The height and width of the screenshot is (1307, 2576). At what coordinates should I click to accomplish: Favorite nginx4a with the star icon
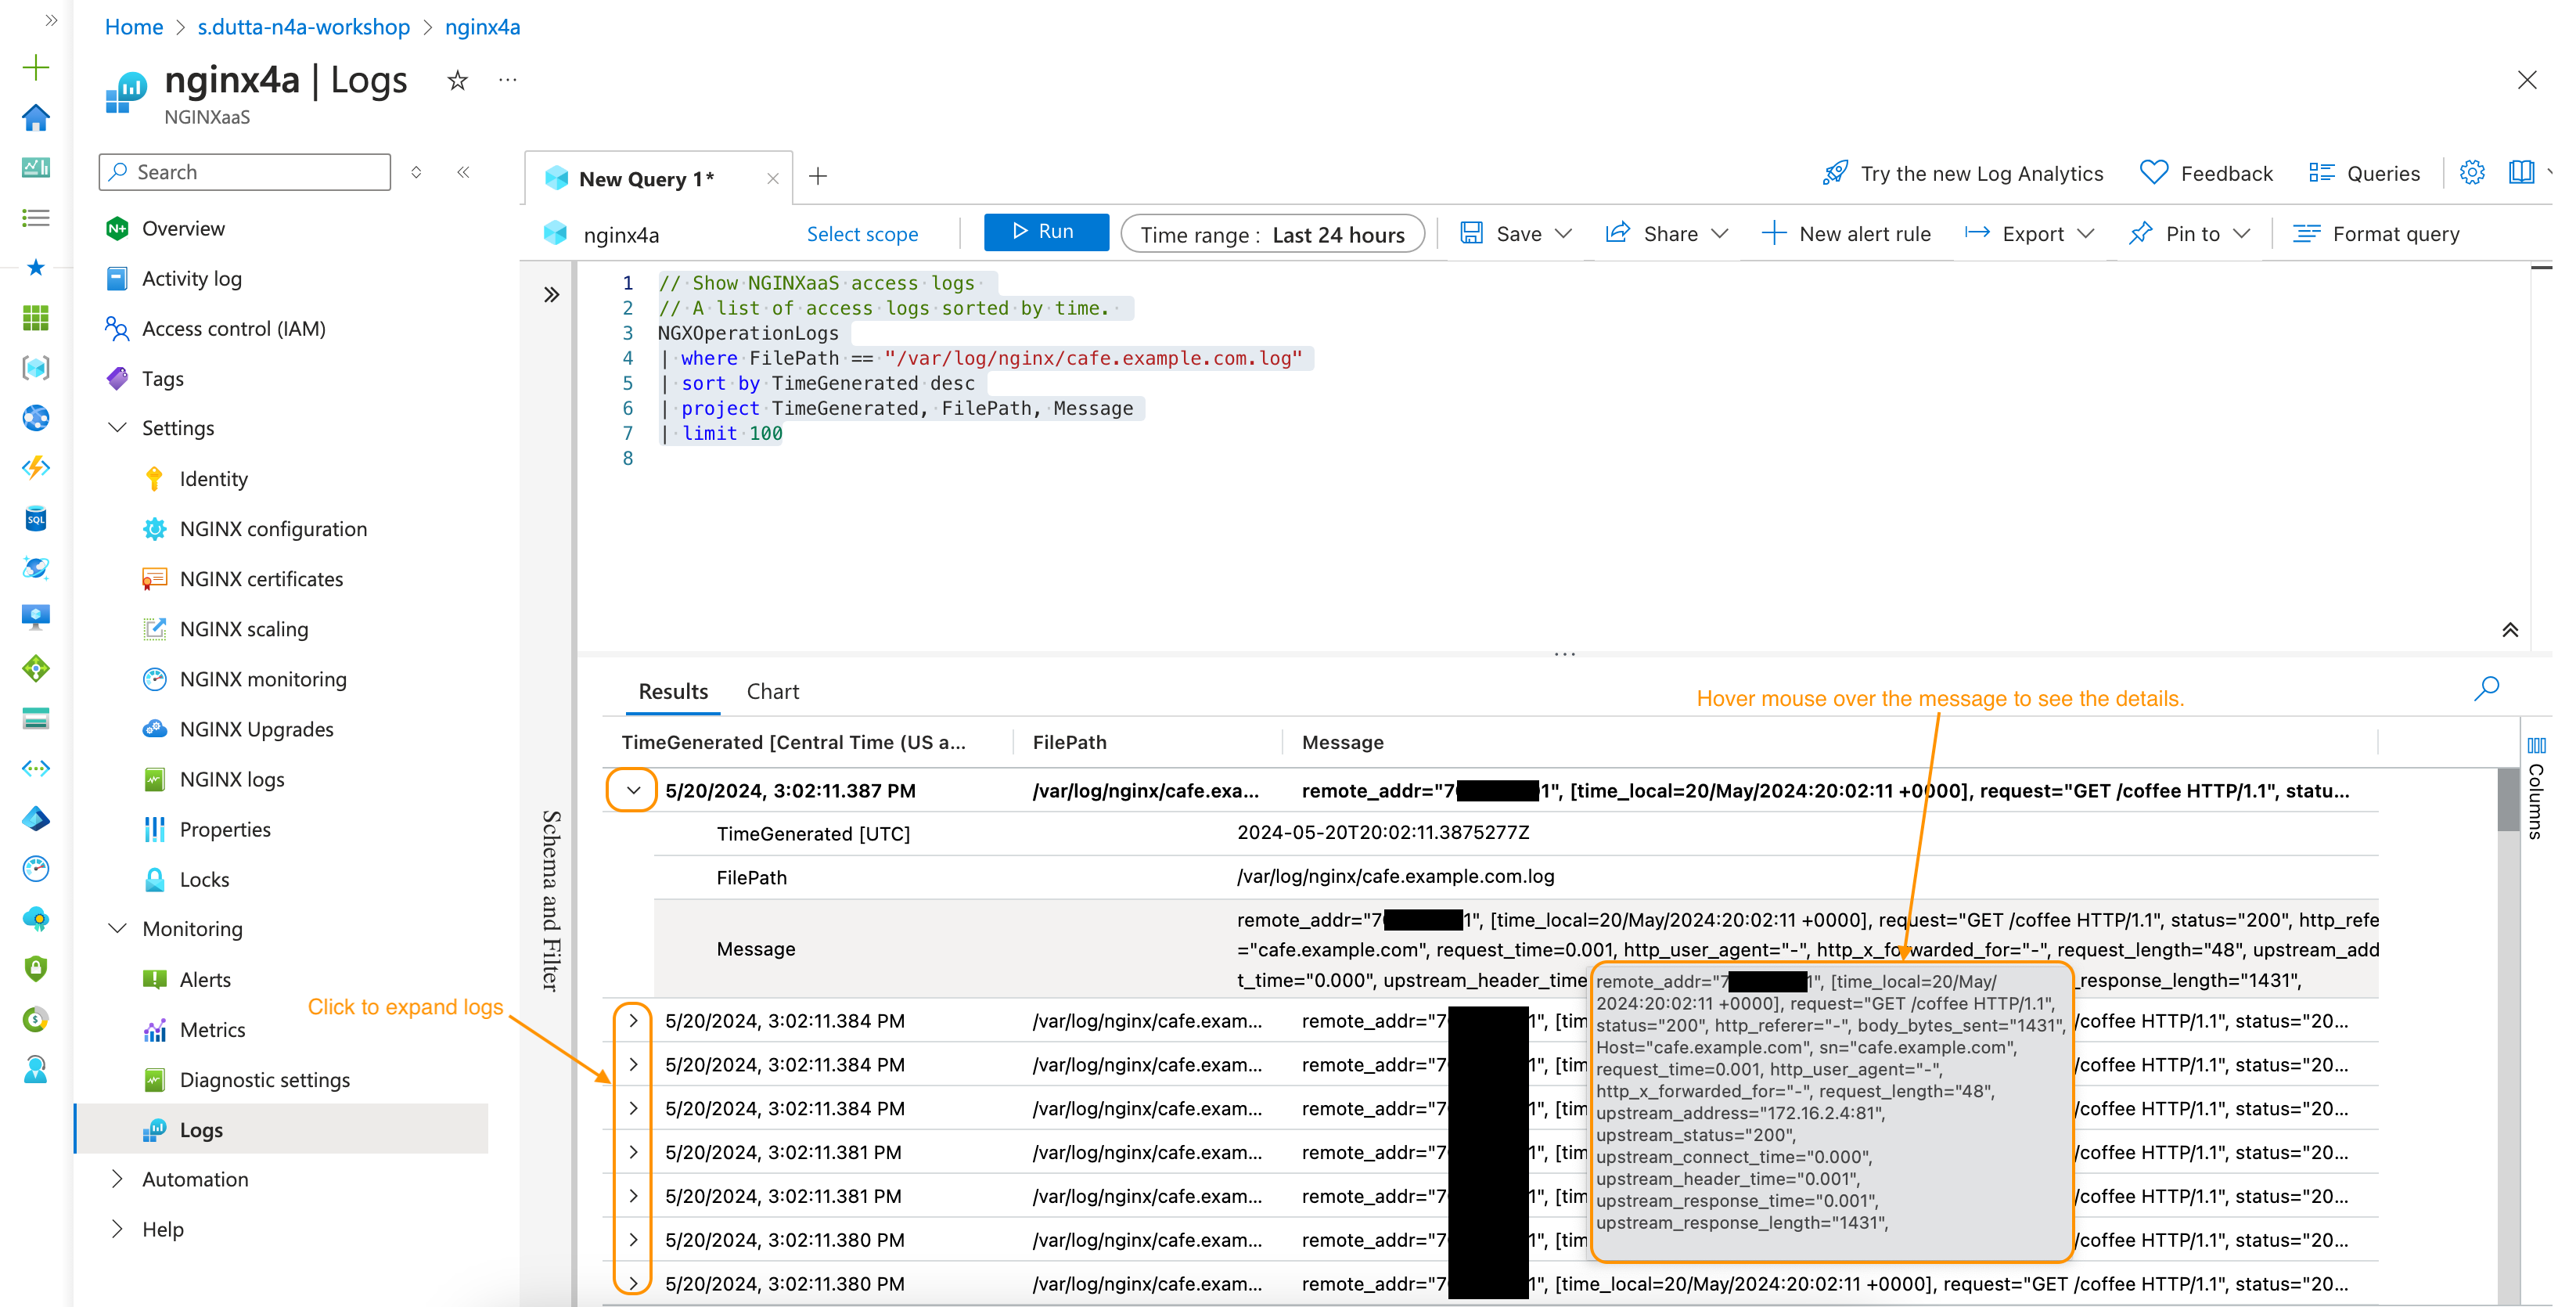pos(457,81)
